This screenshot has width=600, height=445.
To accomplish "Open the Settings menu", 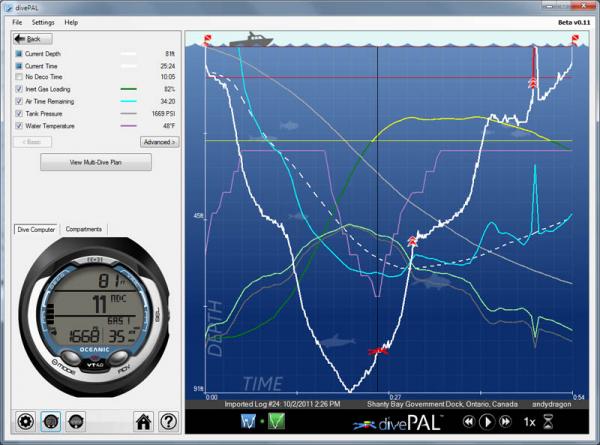I will coord(43,21).
